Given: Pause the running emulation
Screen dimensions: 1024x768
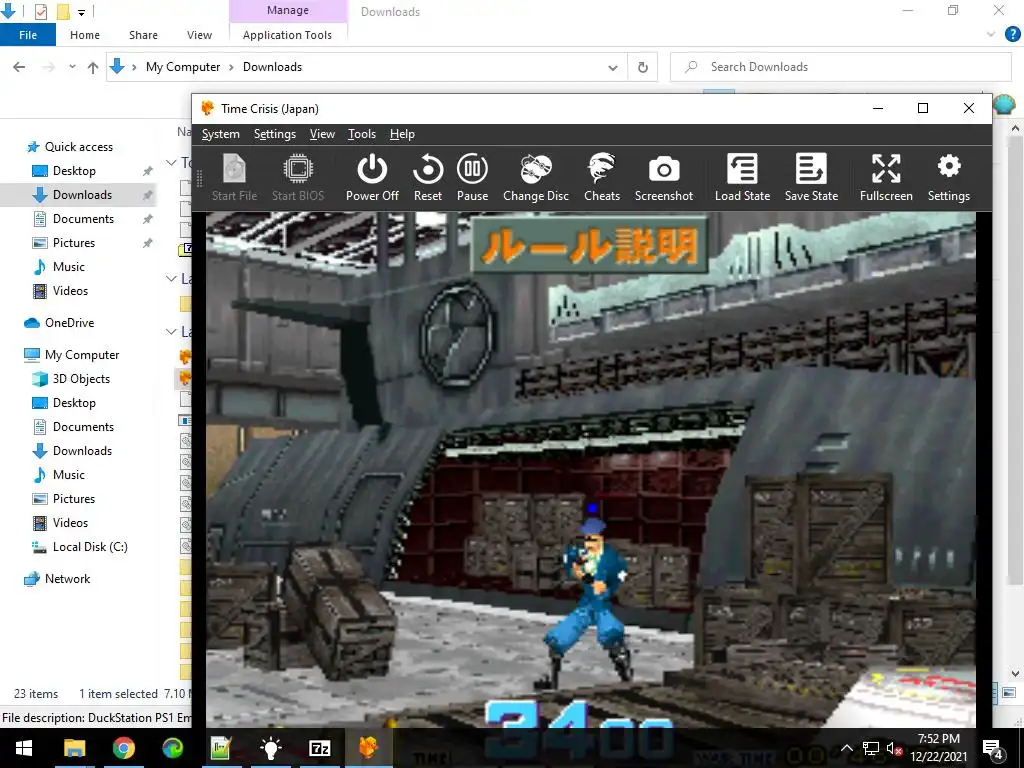Looking at the screenshot, I should coord(472,177).
